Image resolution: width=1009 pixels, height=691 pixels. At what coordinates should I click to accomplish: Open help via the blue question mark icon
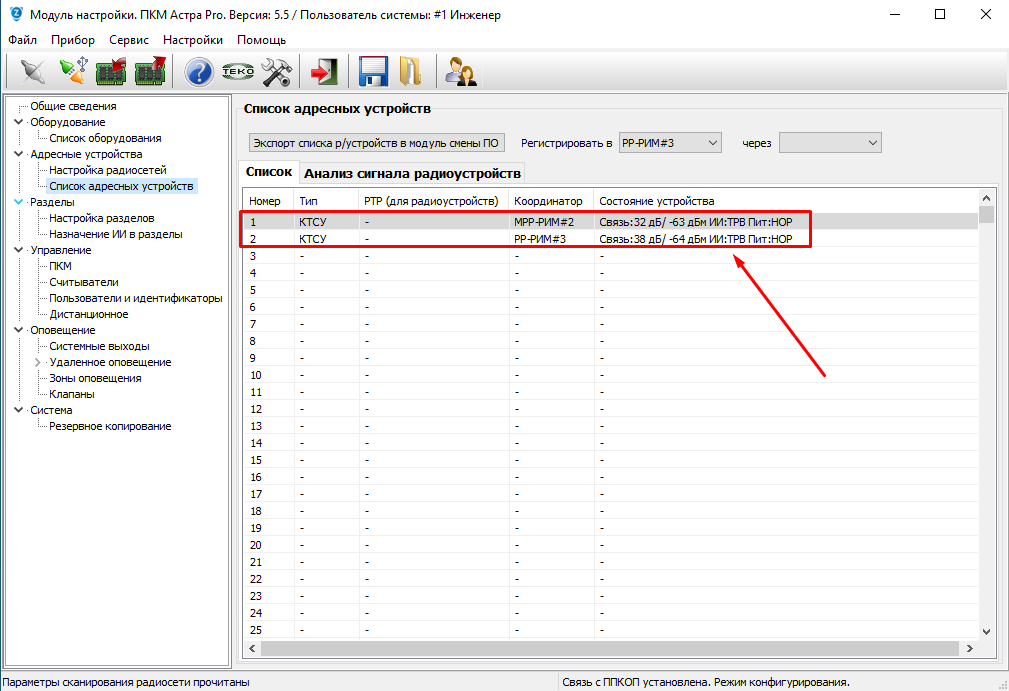tap(199, 72)
